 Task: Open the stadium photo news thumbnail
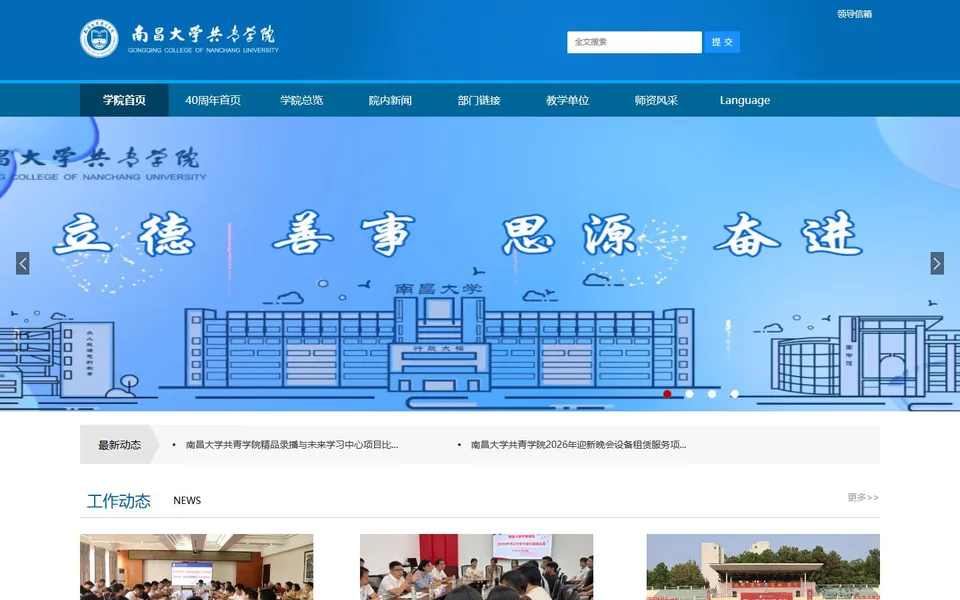click(x=763, y=567)
